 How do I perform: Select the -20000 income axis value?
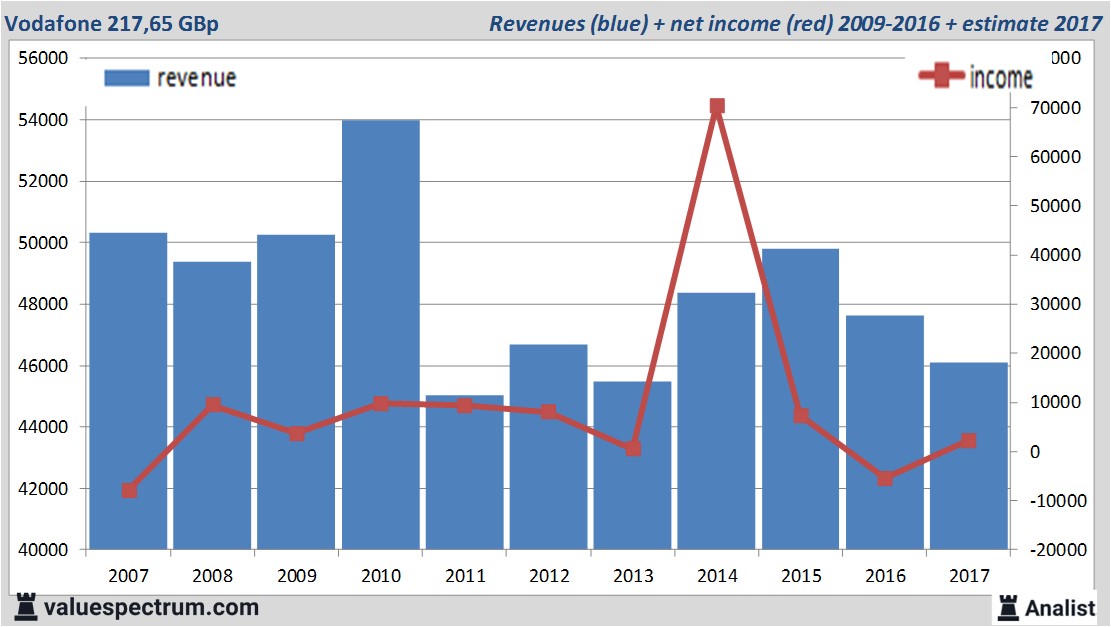point(1058,549)
